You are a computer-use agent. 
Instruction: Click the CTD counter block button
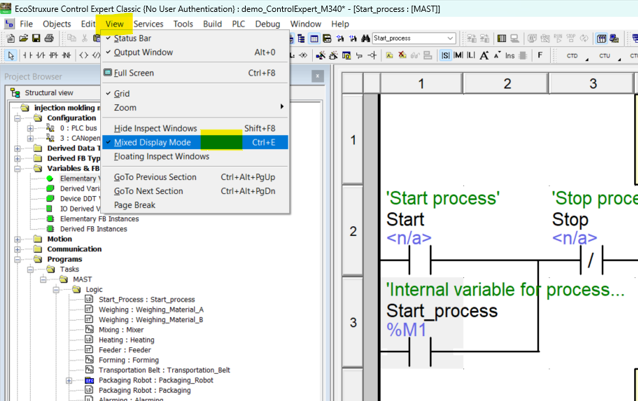click(x=572, y=56)
